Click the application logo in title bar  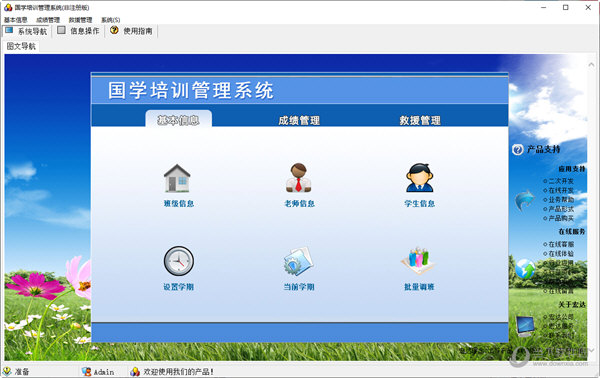pyautogui.click(x=8, y=7)
